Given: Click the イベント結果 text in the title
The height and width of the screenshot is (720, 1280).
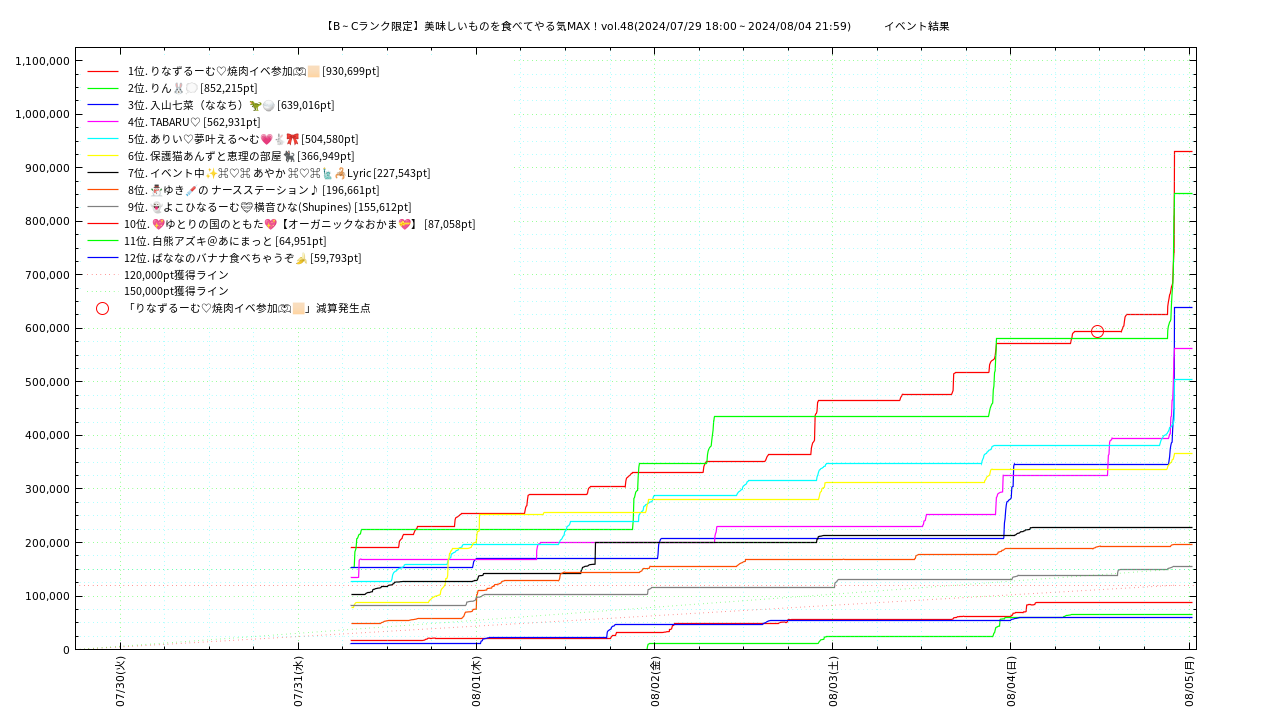Looking at the screenshot, I should click(x=916, y=26).
